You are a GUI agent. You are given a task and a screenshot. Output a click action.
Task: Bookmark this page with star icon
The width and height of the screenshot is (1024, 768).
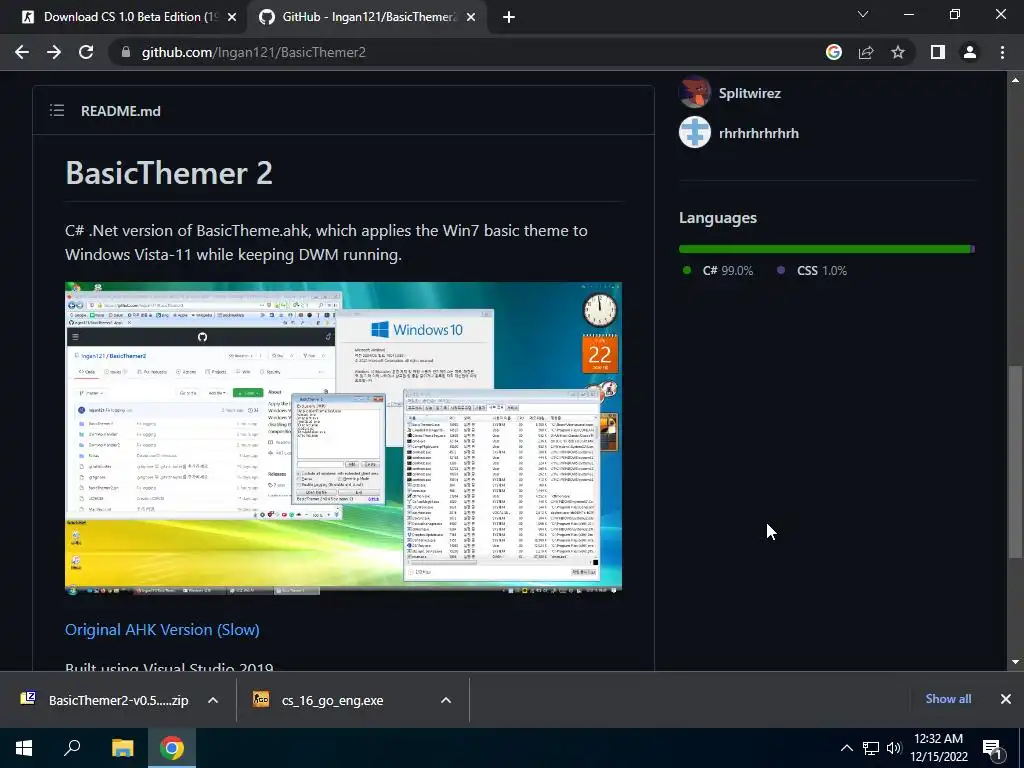pyautogui.click(x=898, y=52)
